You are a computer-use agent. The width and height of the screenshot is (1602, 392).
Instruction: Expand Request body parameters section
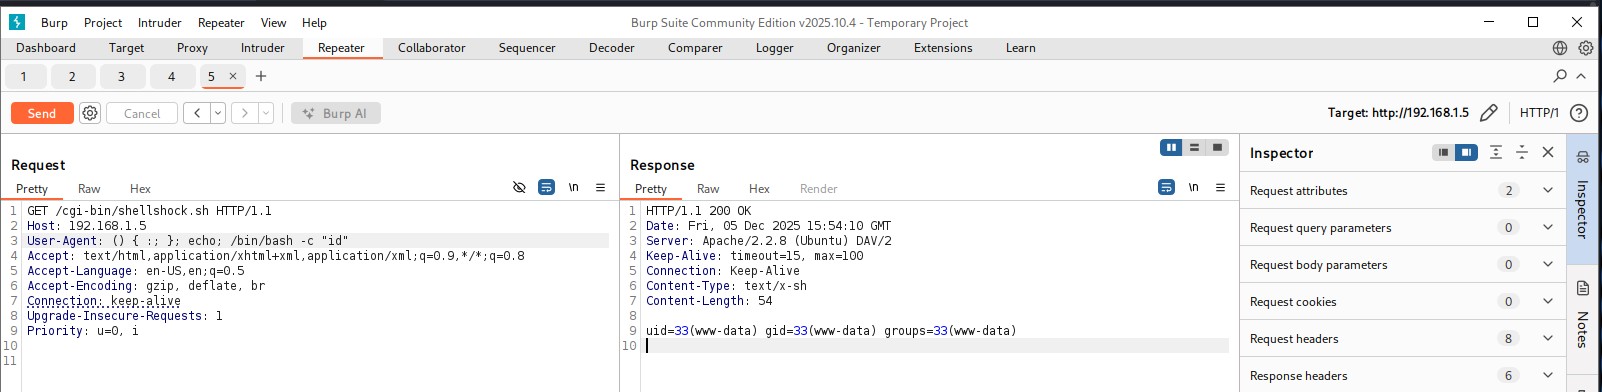coord(1403,264)
